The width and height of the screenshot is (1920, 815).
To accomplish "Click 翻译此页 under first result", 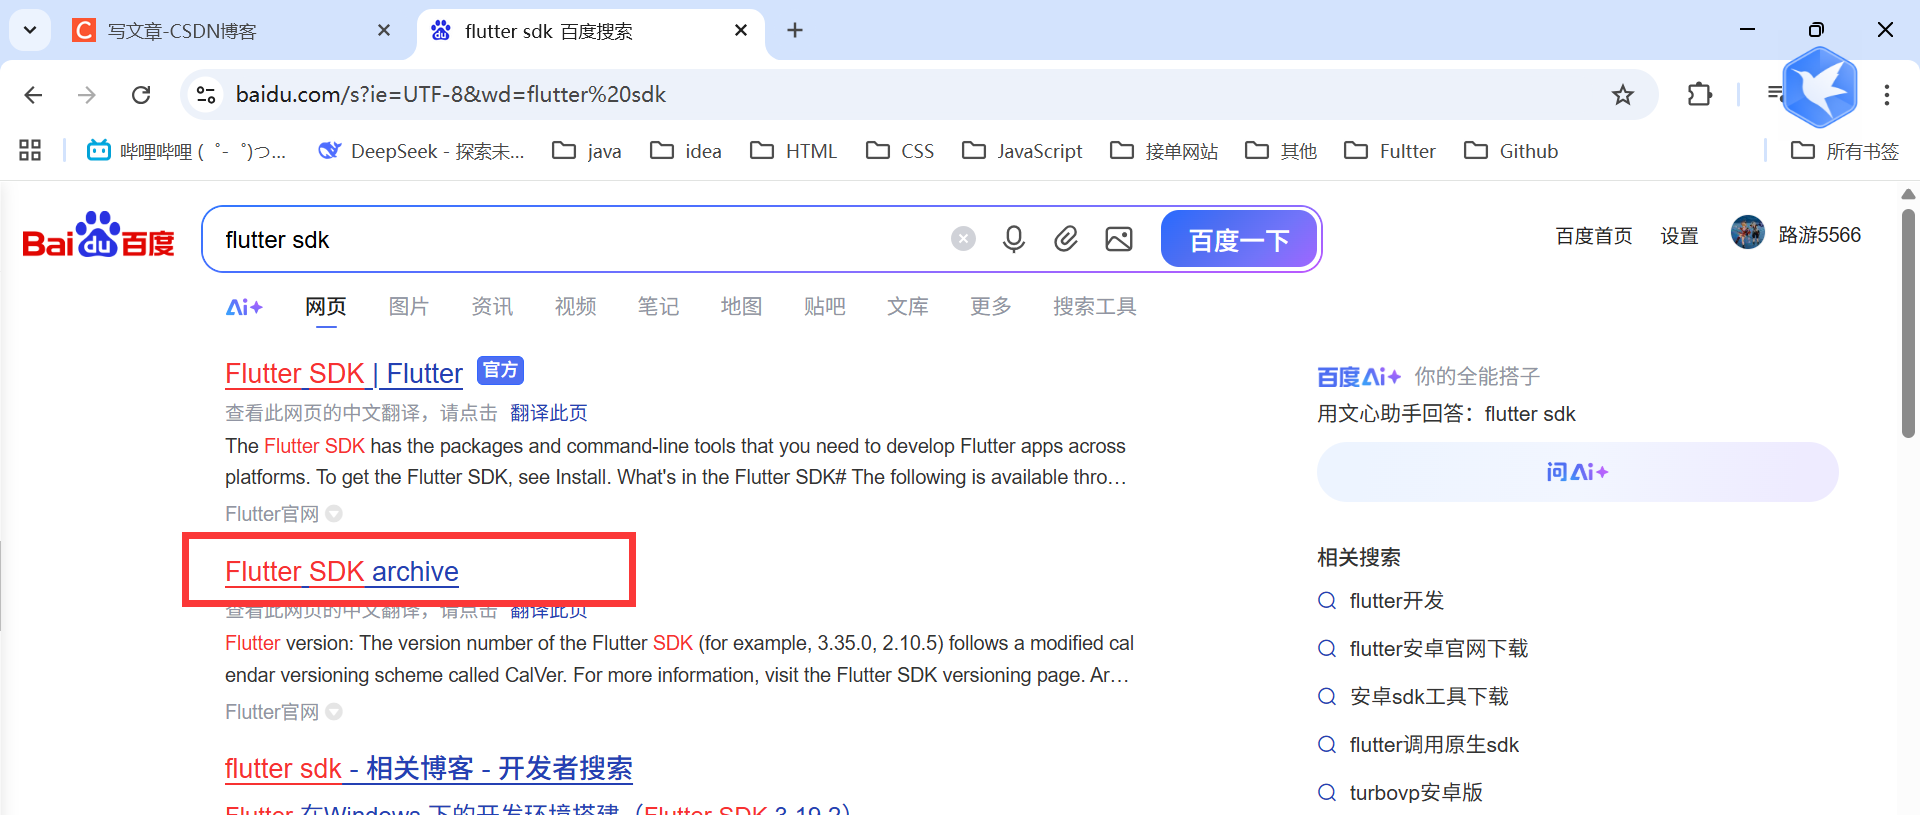I will click(x=548, y=413).
